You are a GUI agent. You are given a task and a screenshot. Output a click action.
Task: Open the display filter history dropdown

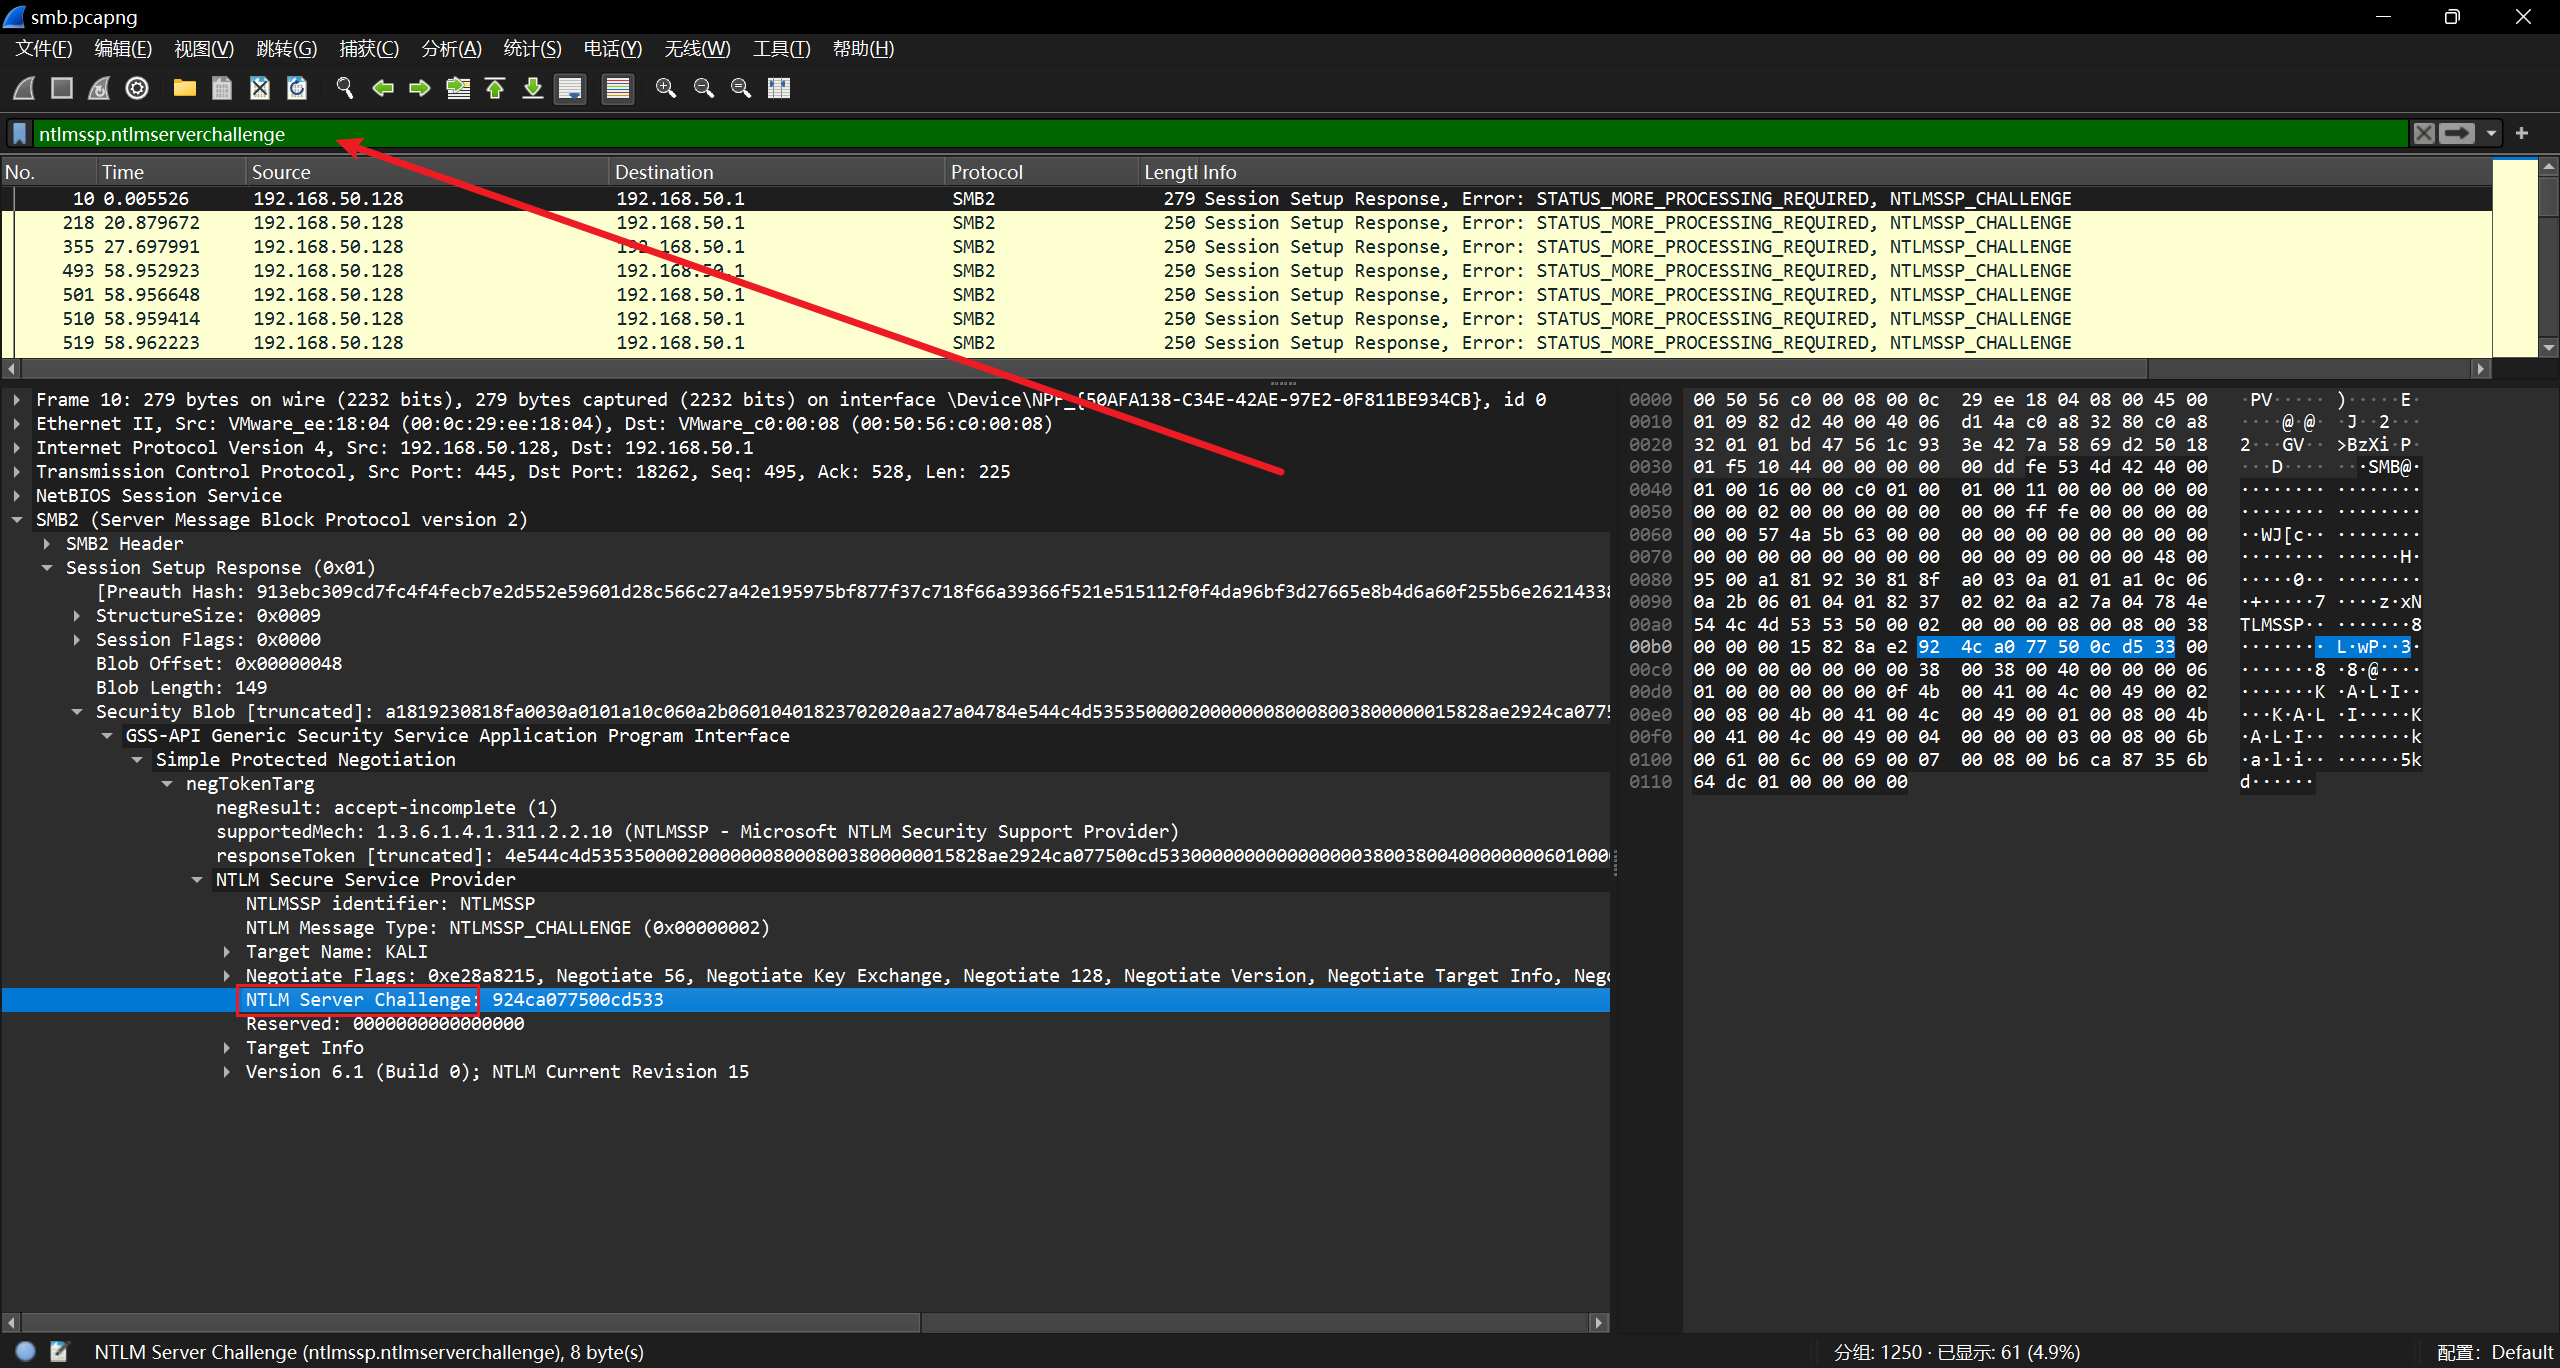2491,133
